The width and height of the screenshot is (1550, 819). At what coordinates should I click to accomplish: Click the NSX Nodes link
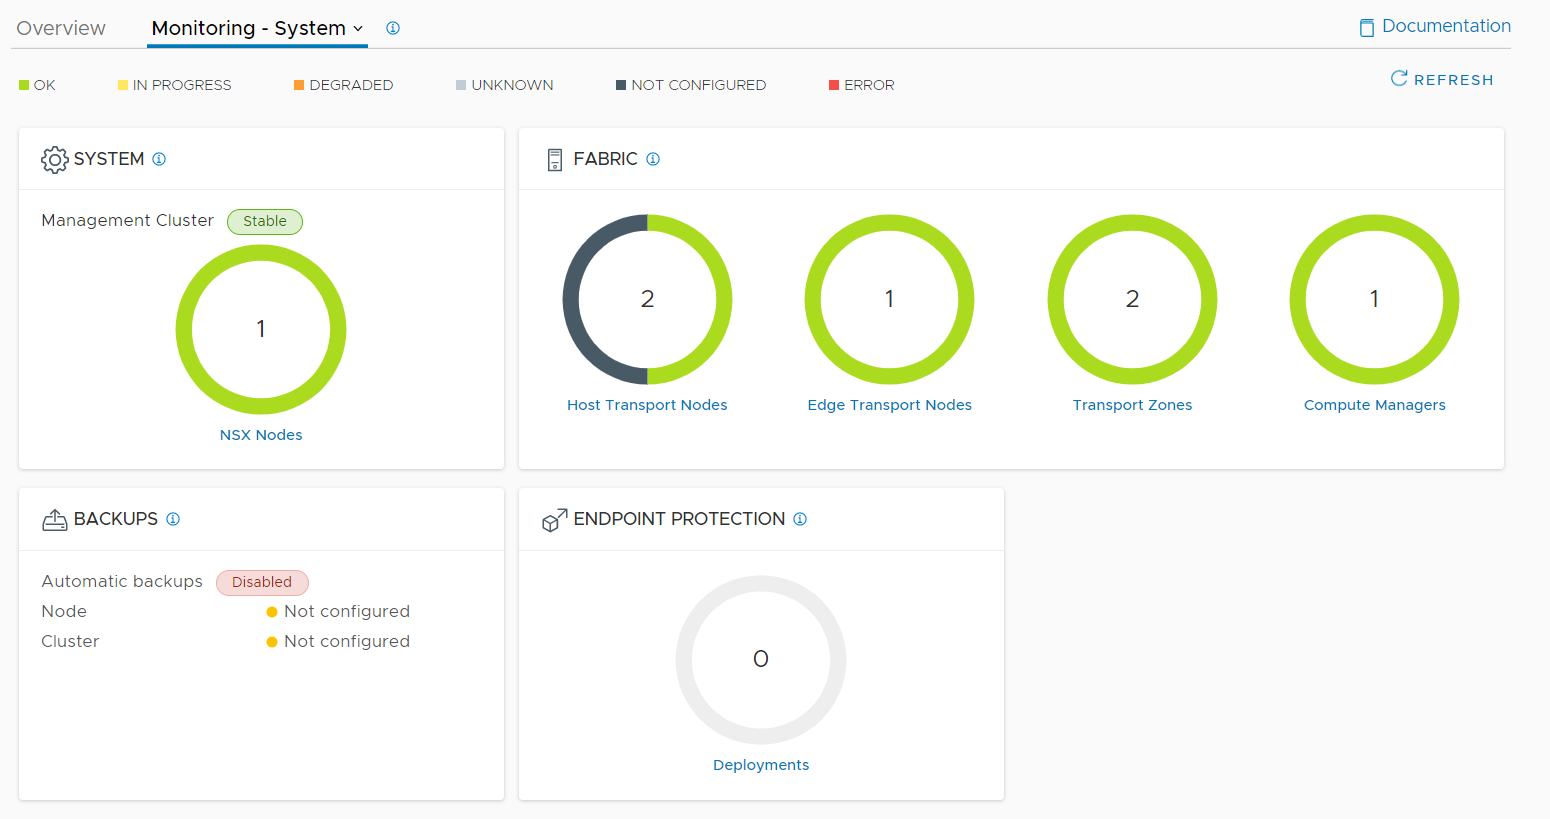pos(261,435)
